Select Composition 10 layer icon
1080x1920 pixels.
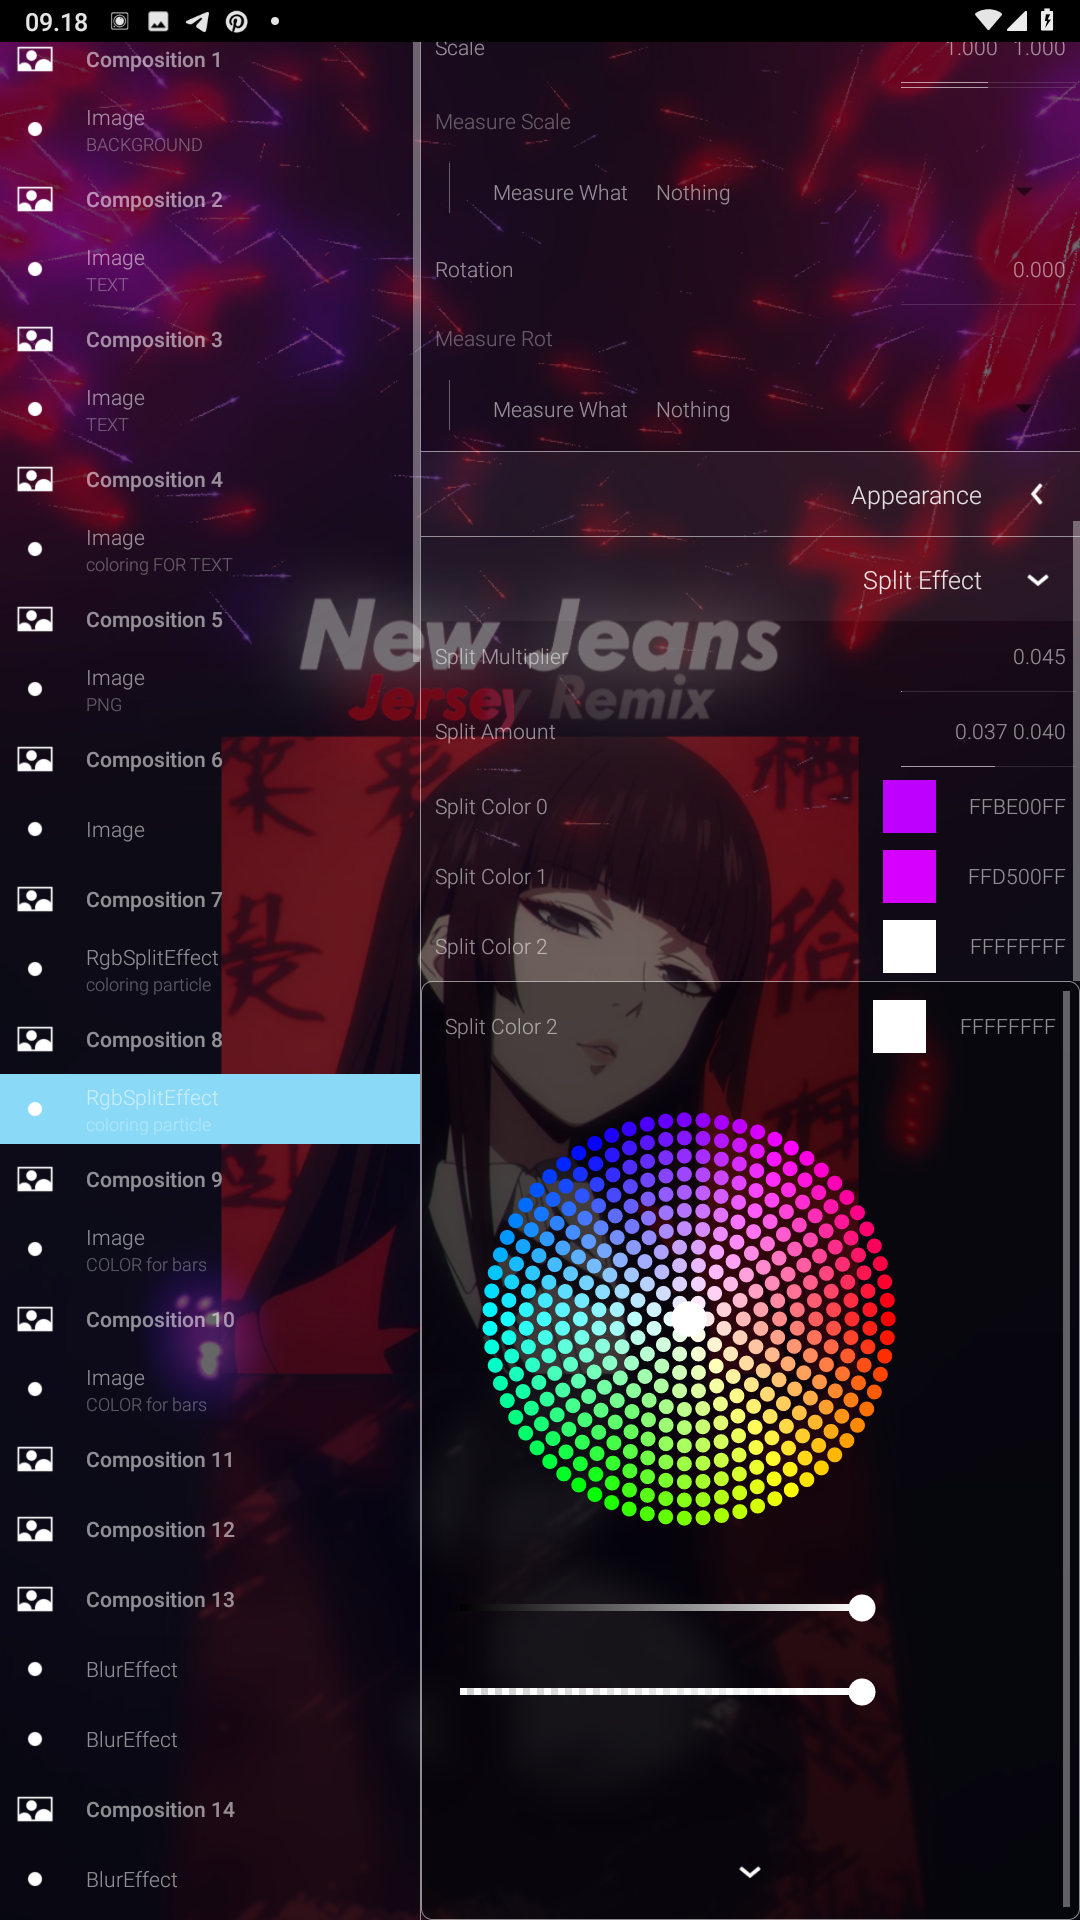(x=35, y=1320)
